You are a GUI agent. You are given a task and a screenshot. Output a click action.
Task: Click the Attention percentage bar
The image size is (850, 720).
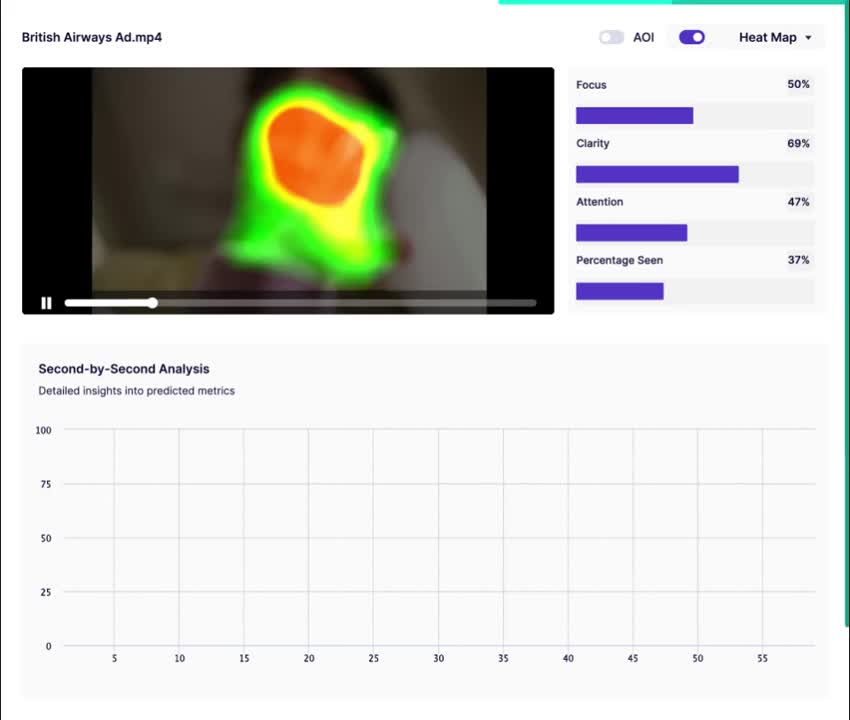[x=695, y=233]
